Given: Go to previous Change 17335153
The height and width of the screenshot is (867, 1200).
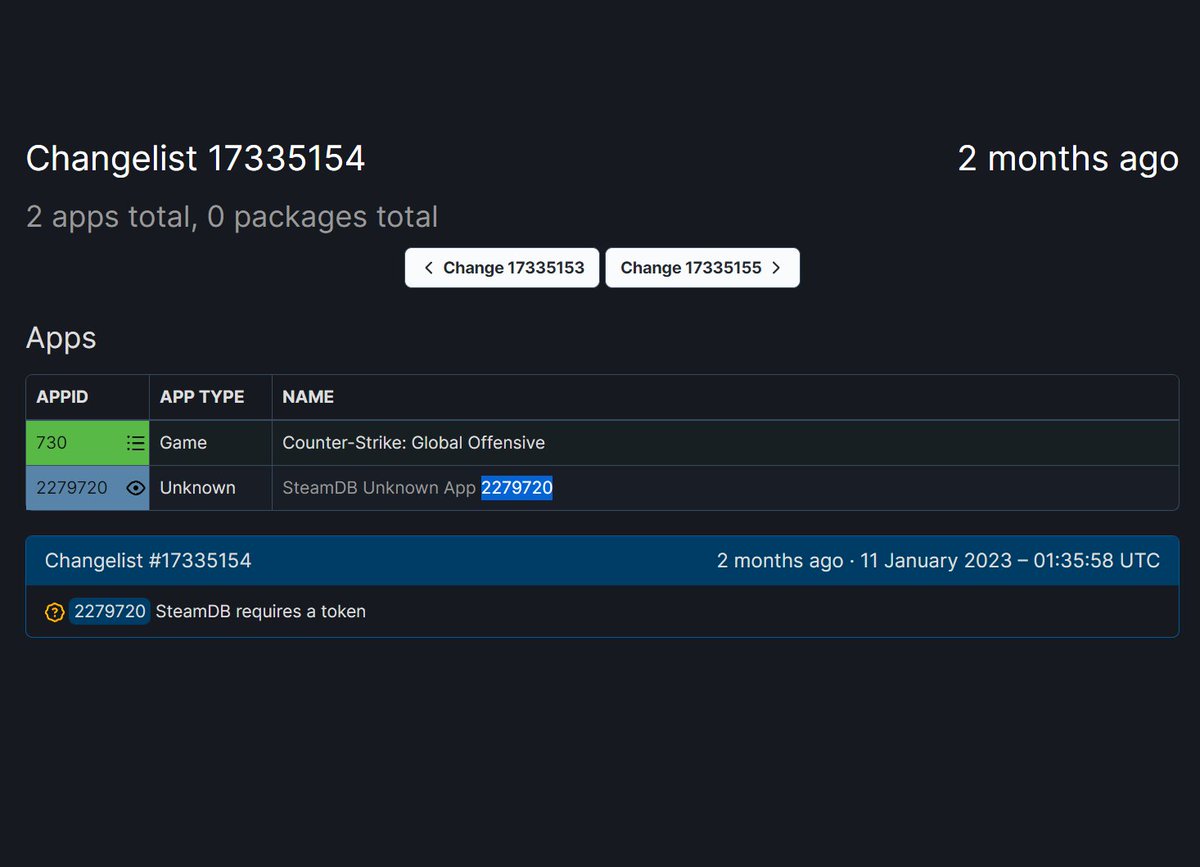Looking at the screenshot, I should [x=502, y=268].
